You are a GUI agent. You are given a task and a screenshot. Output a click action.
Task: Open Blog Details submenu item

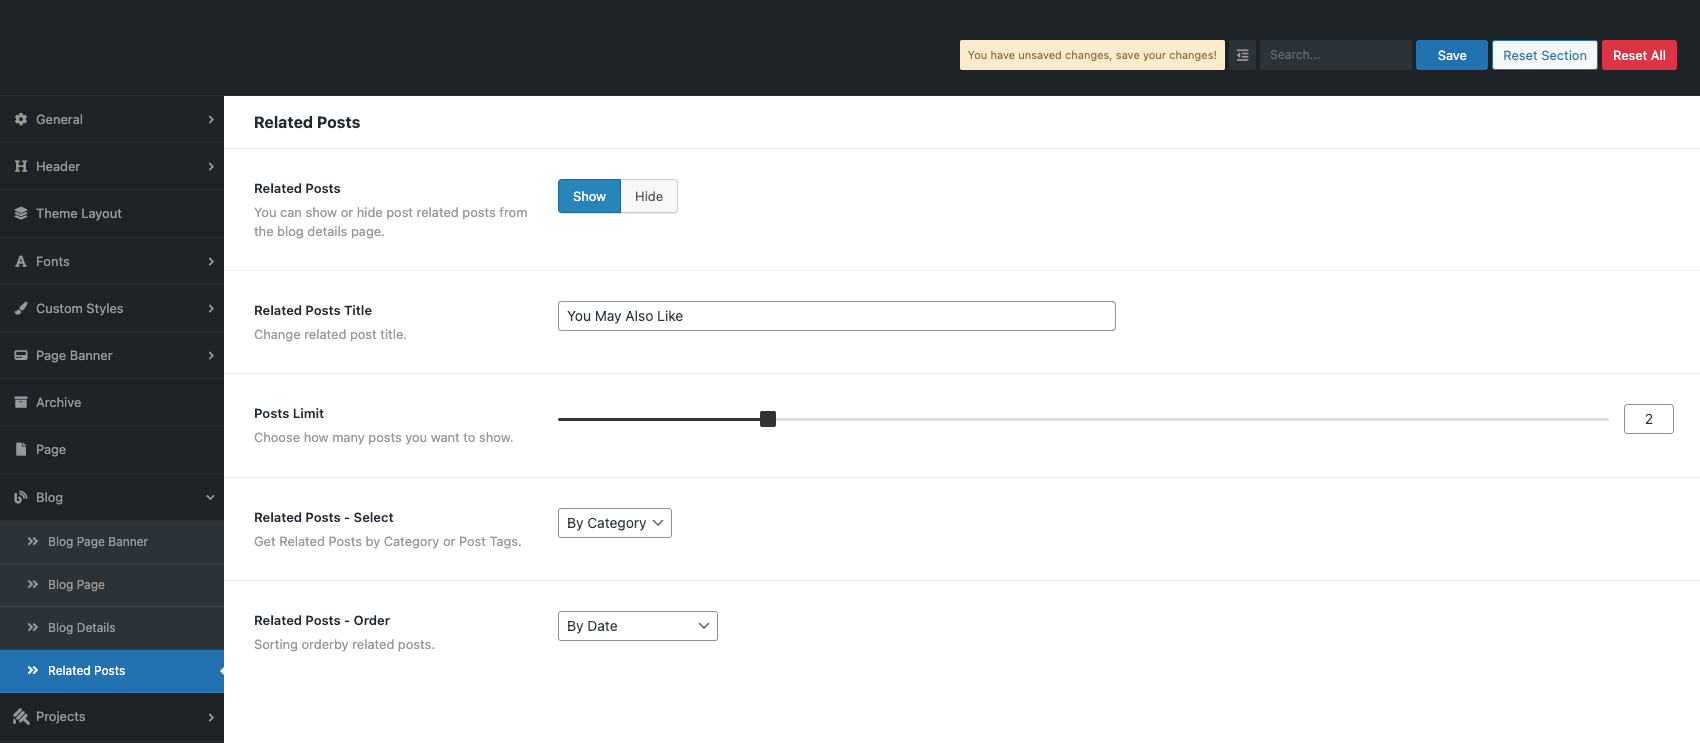tap(112, 627)
